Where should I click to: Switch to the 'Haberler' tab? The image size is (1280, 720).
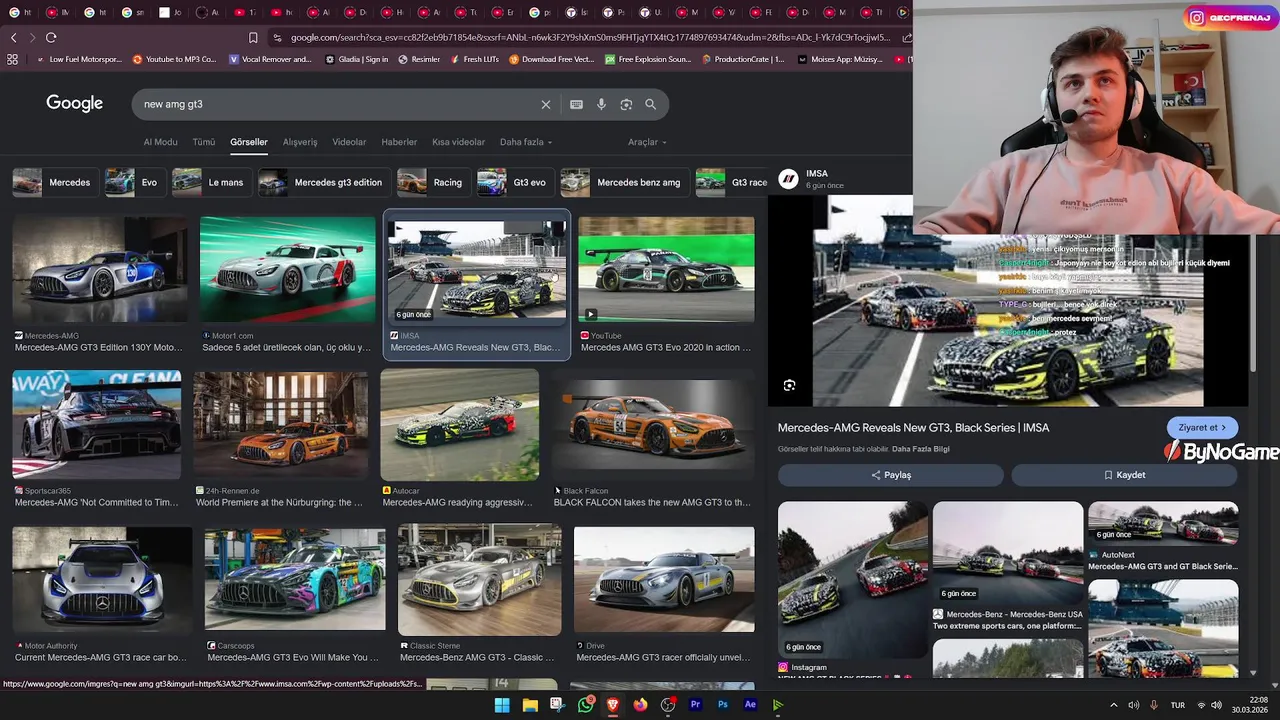click(x=399, y=142)
